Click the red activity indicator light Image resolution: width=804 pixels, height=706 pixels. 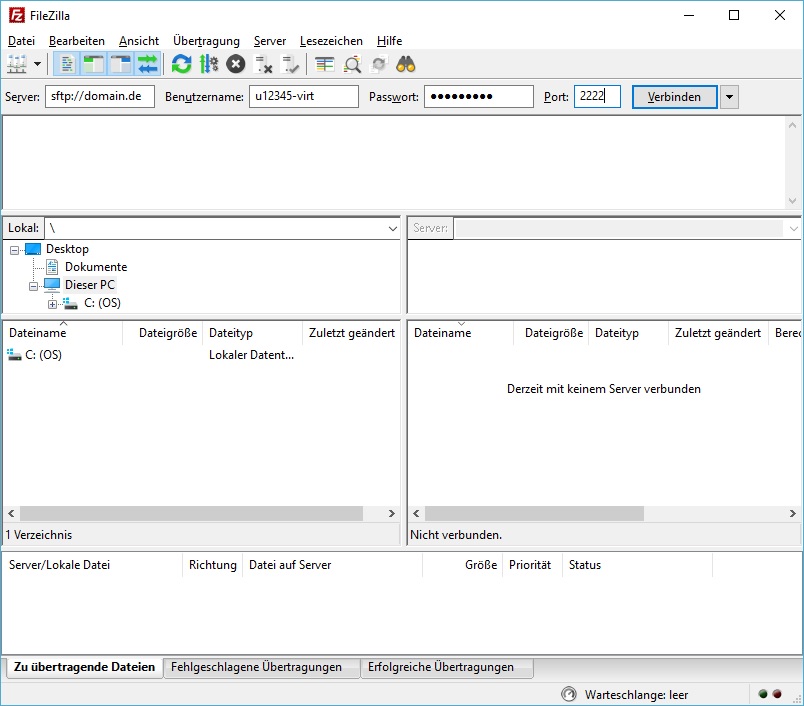777,694
